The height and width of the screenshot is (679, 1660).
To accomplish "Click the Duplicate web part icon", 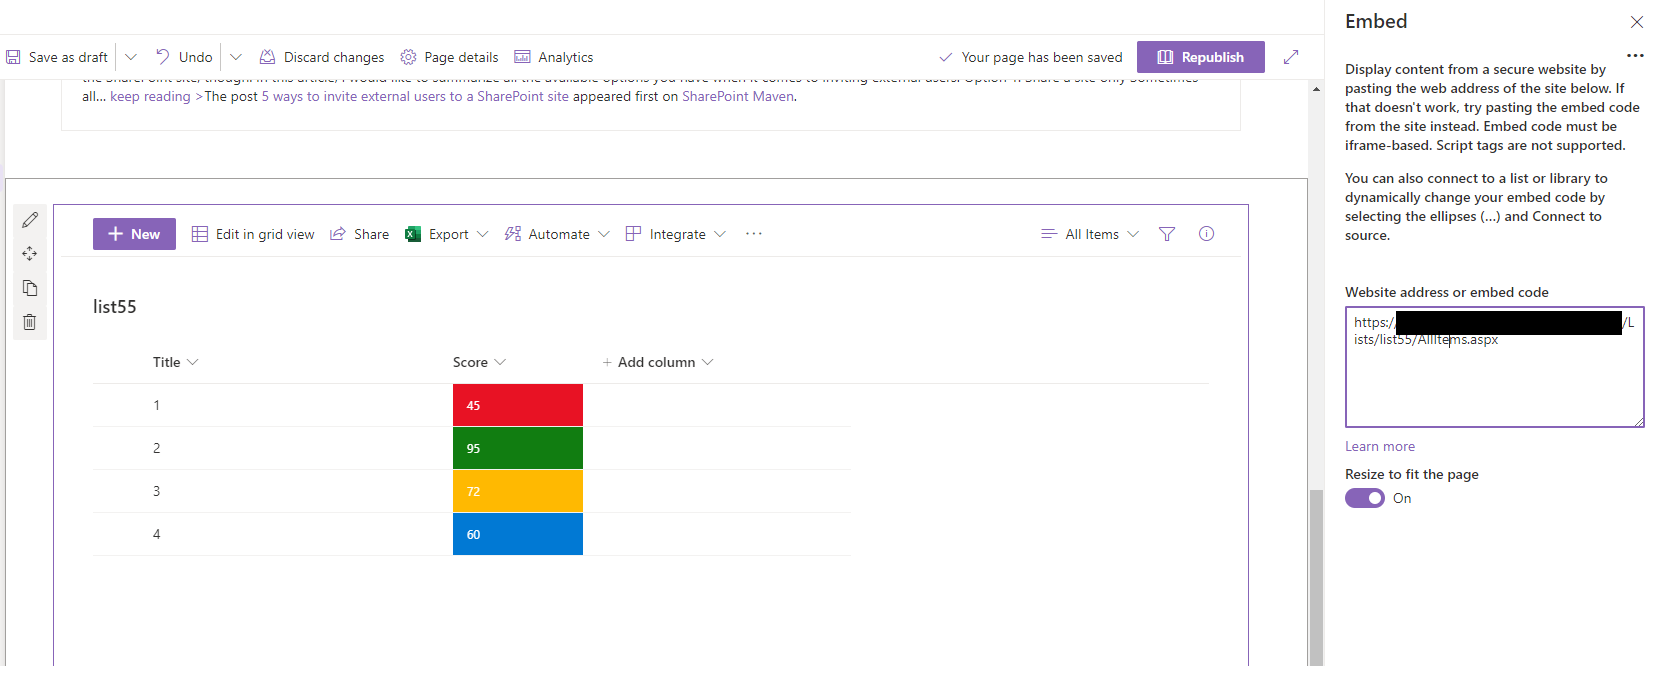I will click(30, 288).
